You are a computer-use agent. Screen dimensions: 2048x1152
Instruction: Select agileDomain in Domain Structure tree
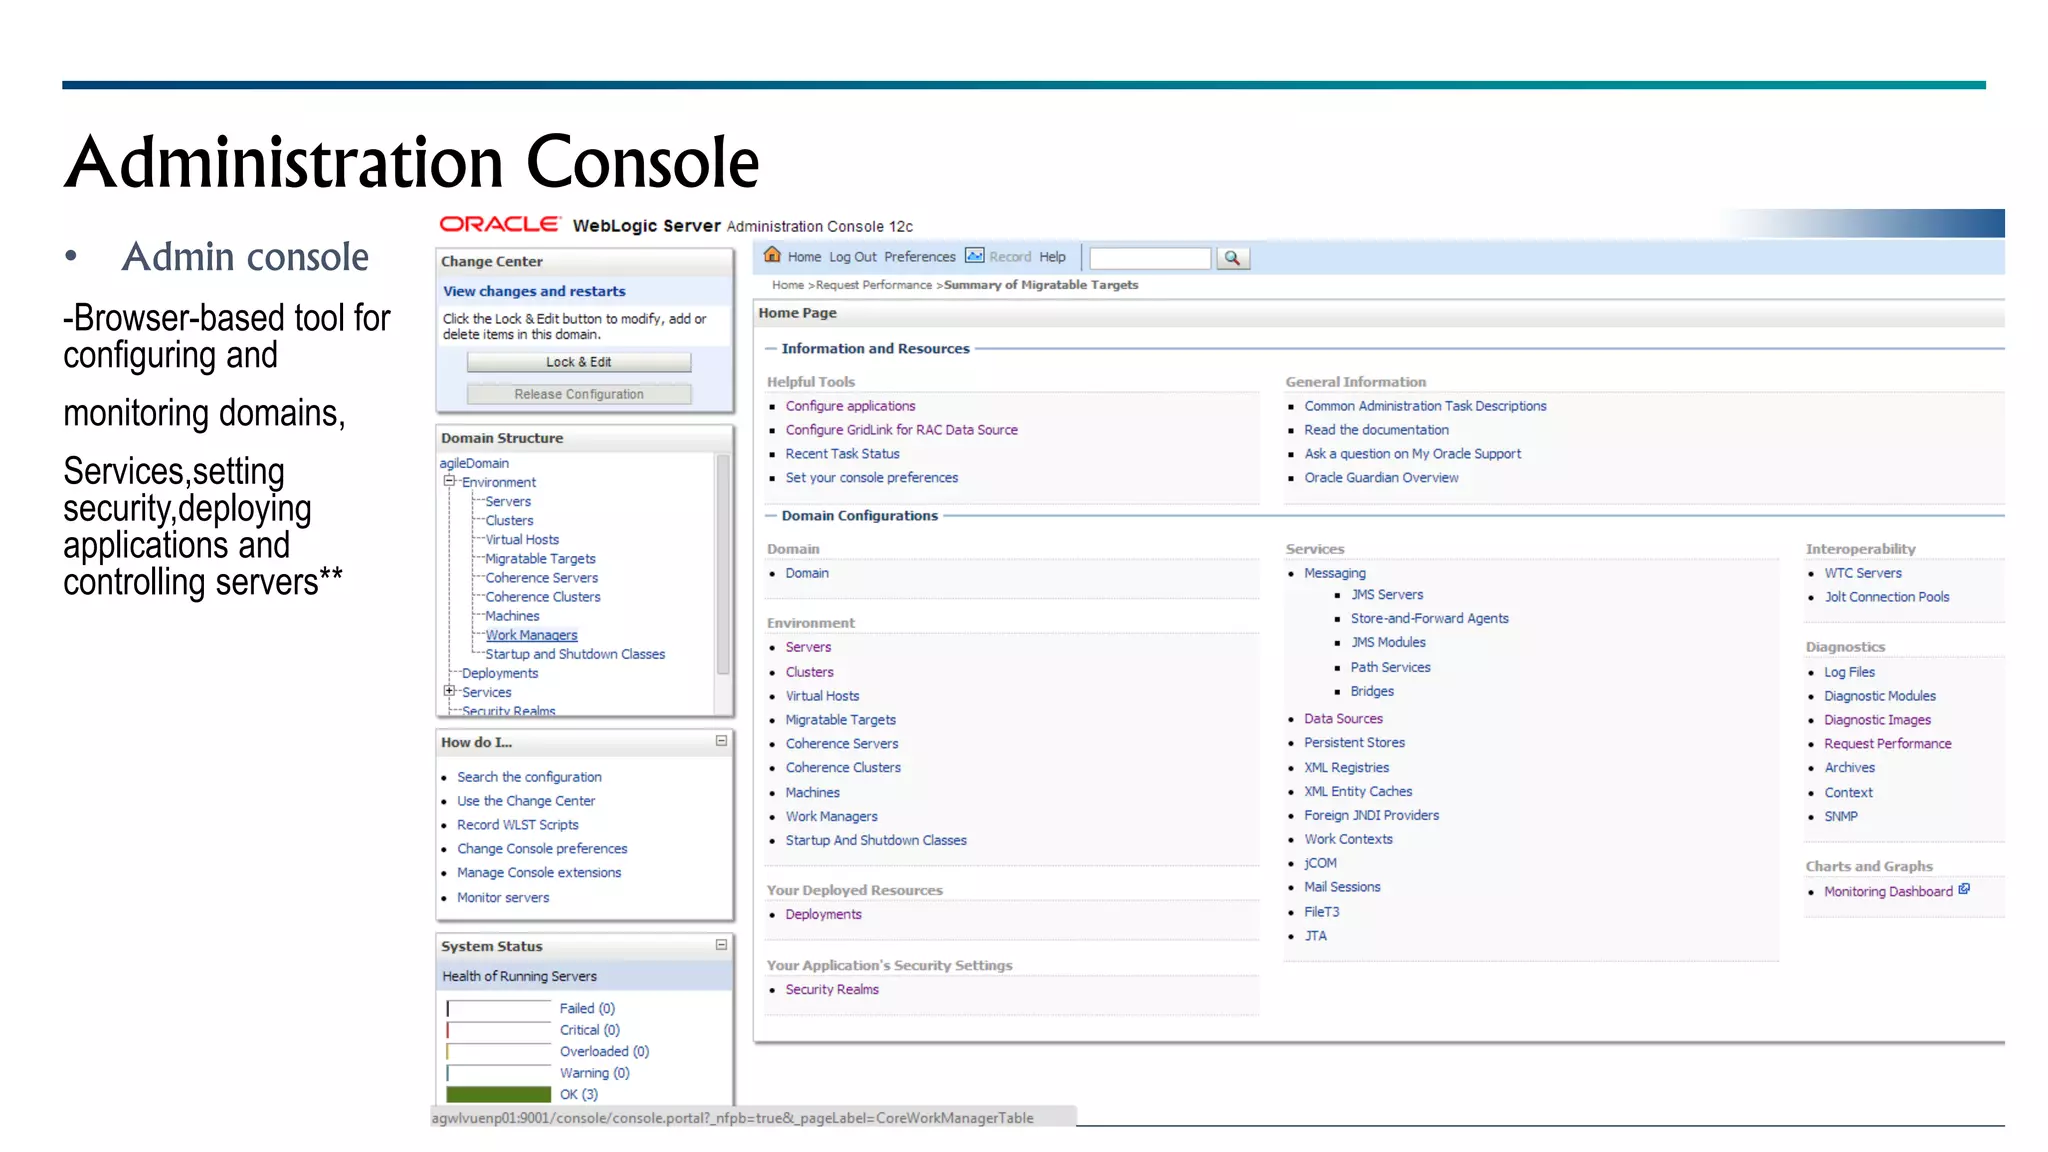(x=474, y=463)
